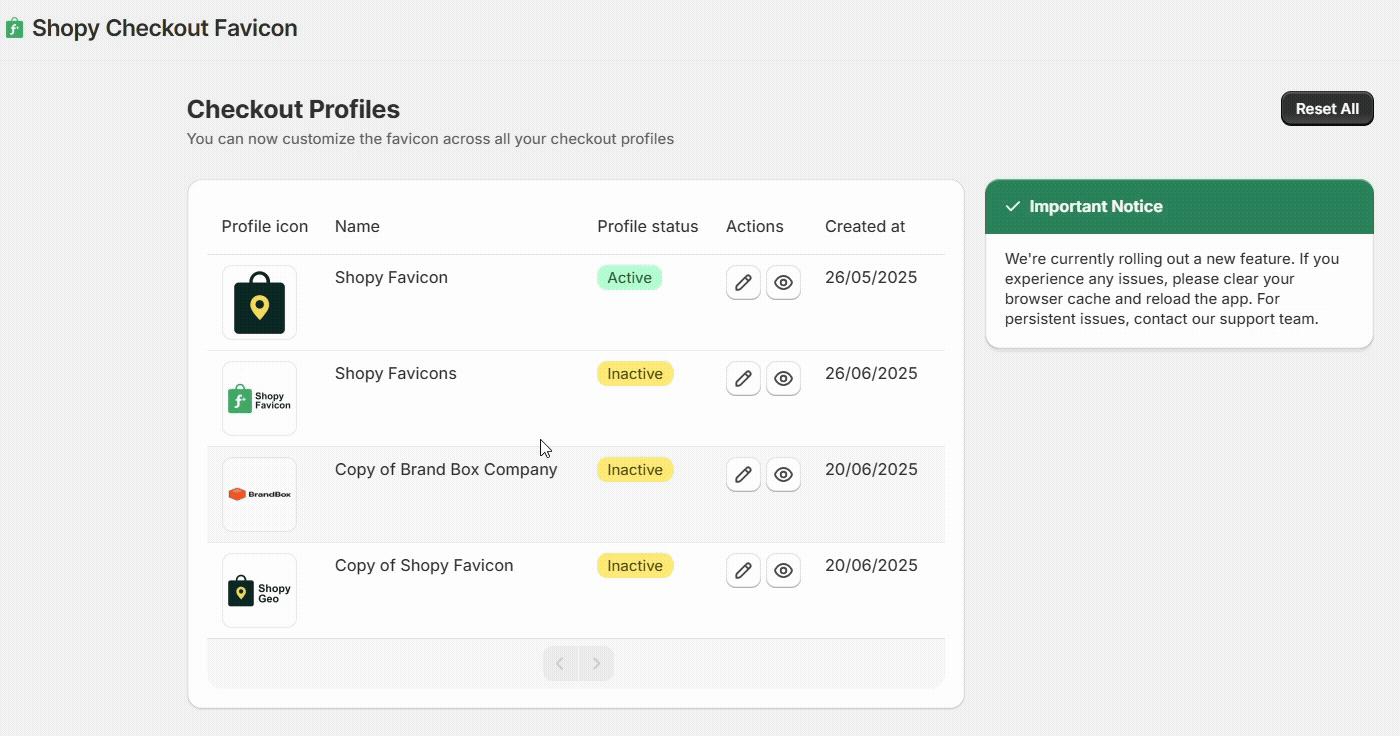
Task: Select the Copy of Shopy Favicon name
Action: (424, 565)
